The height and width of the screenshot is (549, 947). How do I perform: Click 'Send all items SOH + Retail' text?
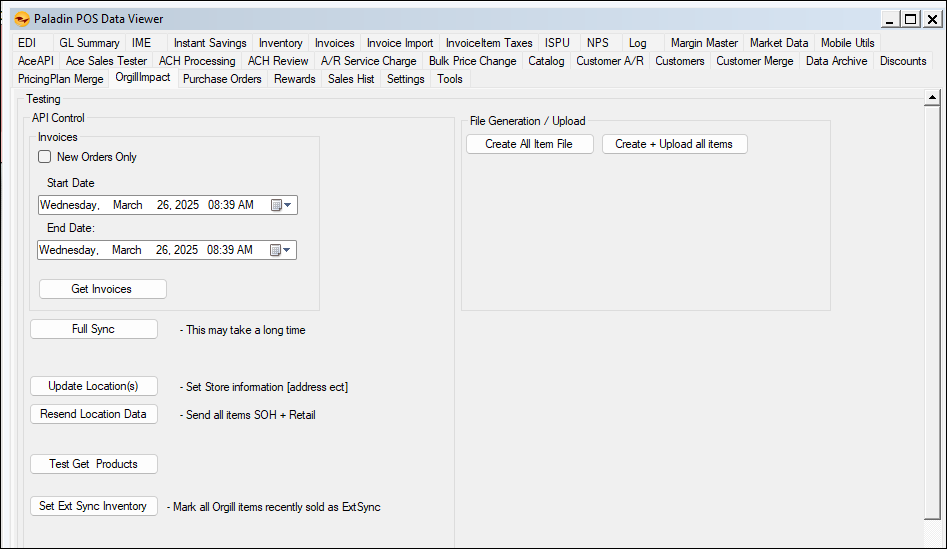(x=251, y=415)
